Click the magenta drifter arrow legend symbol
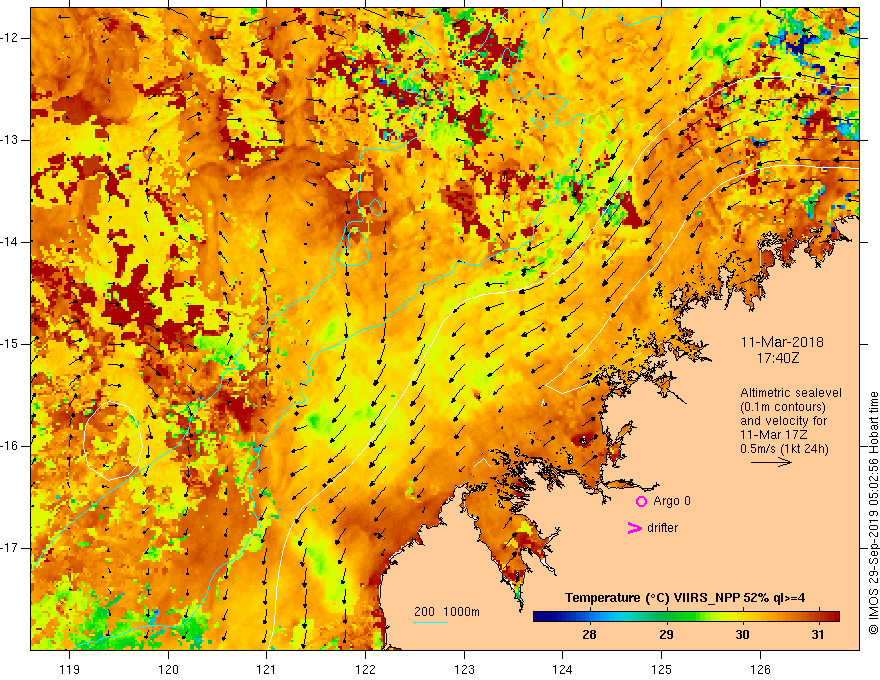 (635, 528)
